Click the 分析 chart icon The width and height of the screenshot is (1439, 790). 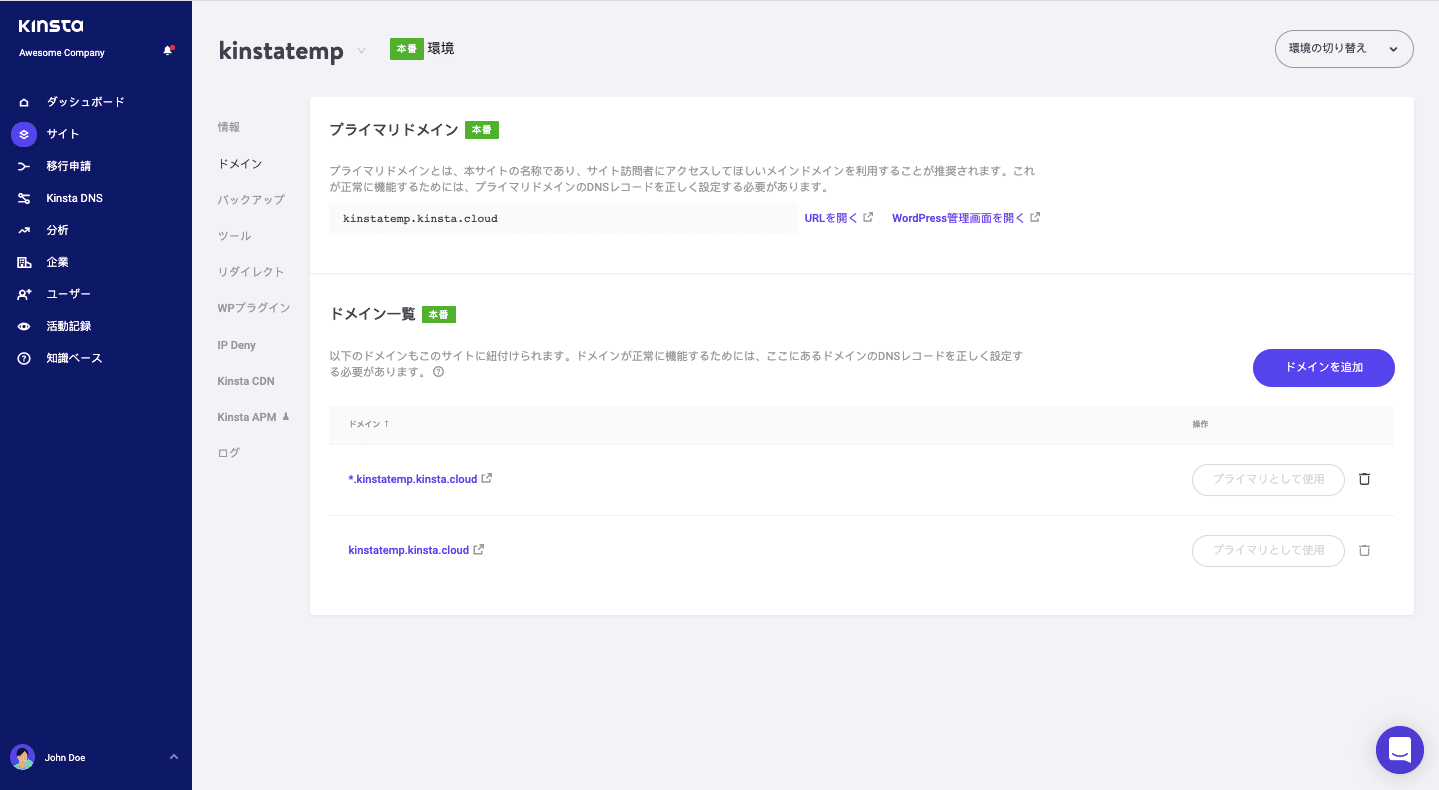point(24,230)
